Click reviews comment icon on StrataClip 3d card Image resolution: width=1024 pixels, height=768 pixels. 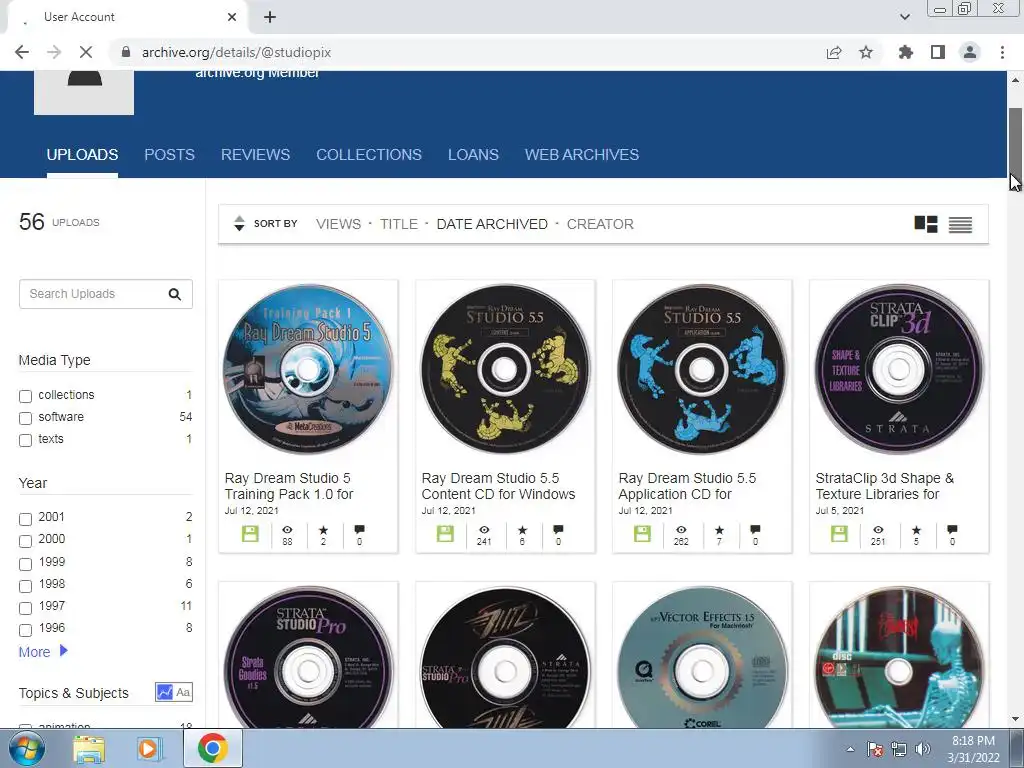click(952, 530)
